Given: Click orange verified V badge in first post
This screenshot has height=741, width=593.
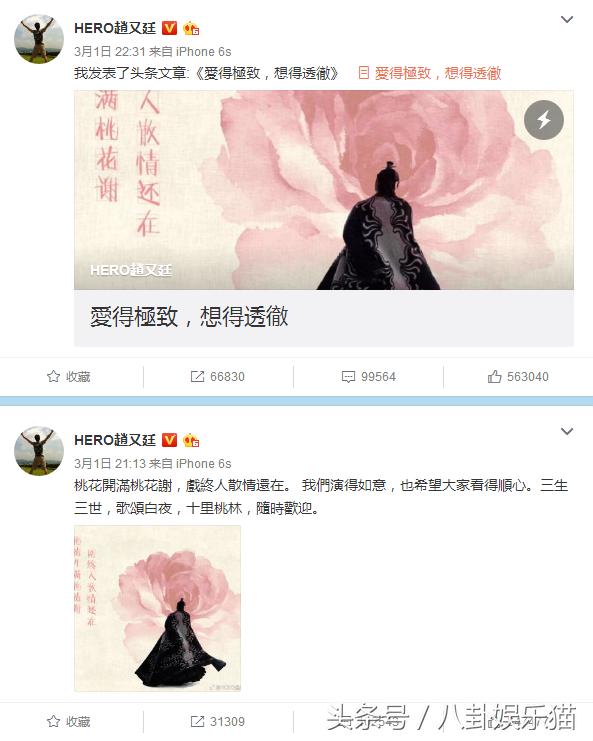Looking at the screenshot, I should 169,28.
